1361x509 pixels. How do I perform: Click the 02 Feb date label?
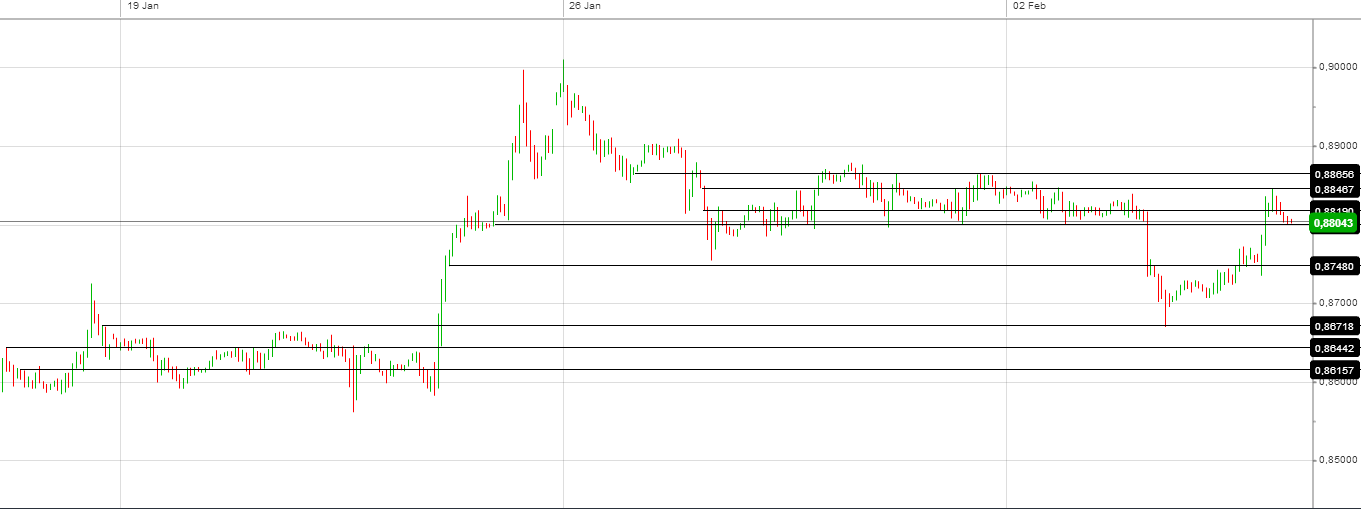tap(1029, 6)
